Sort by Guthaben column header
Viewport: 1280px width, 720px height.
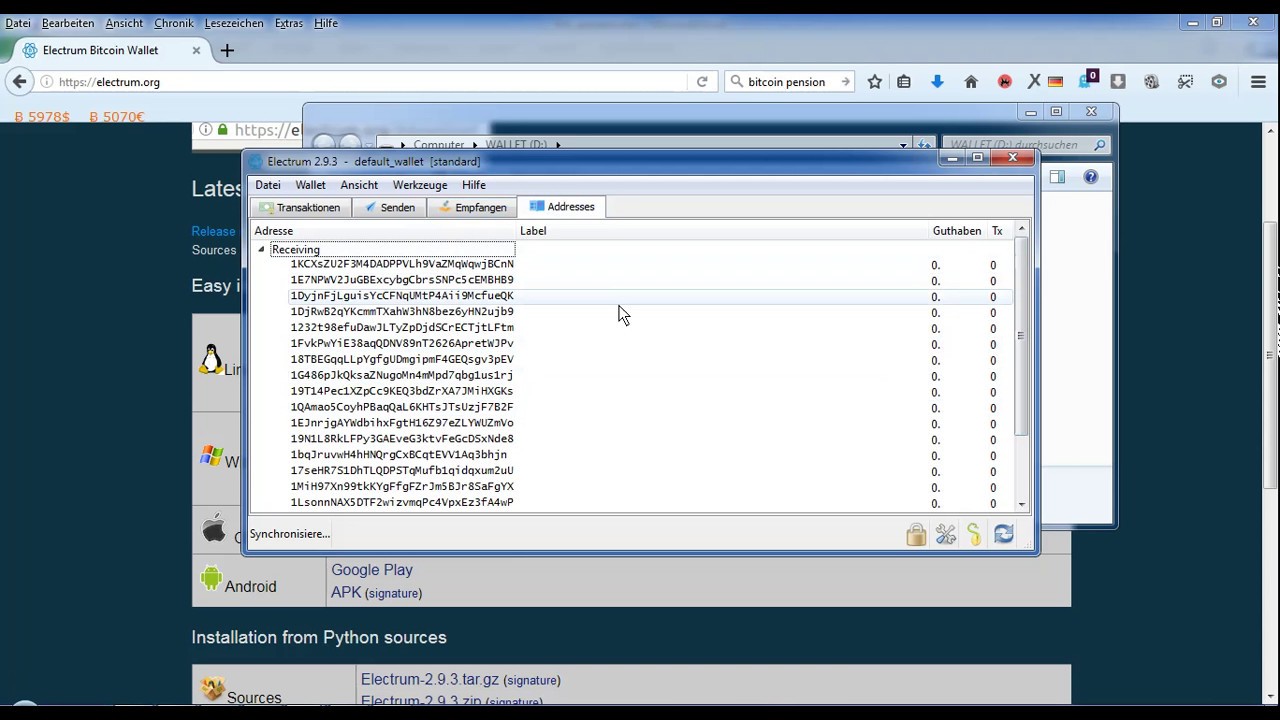(957, 231)
